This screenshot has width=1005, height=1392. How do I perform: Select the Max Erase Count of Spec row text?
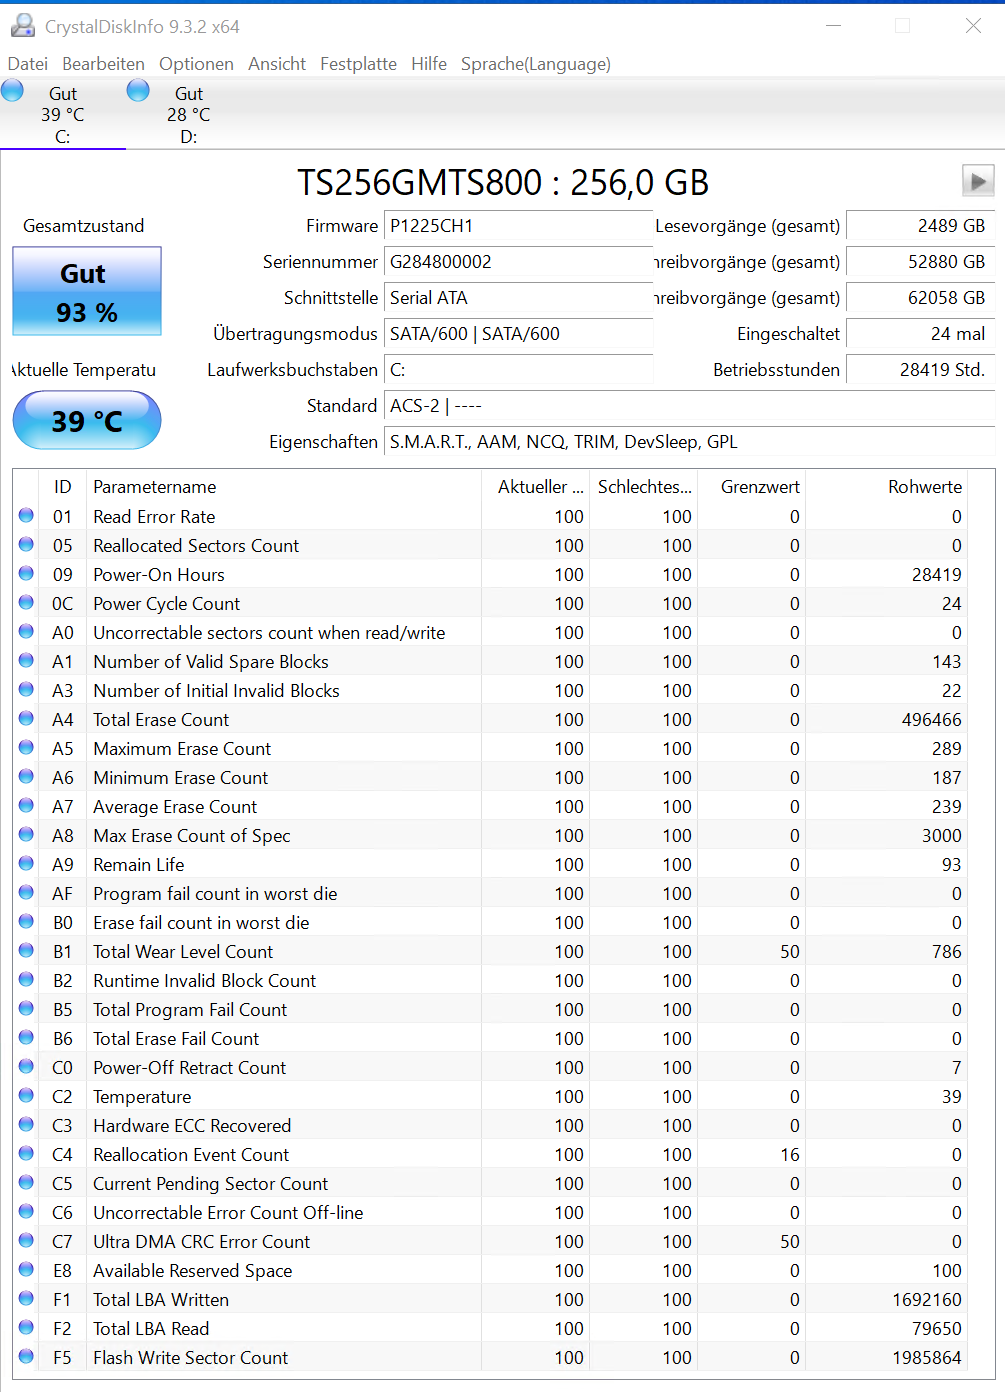click(192, 835)
